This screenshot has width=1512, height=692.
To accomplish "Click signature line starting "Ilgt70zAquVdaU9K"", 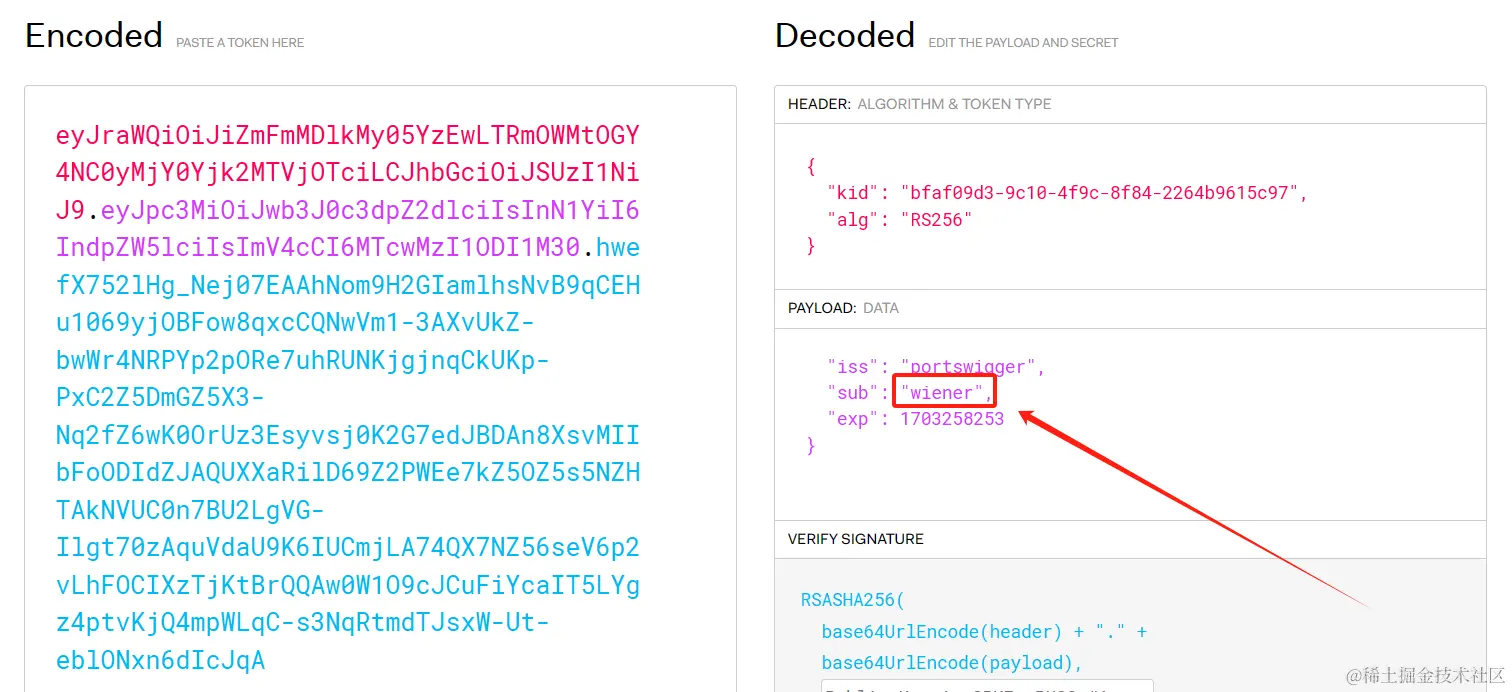I will click(x=348, y=548).
